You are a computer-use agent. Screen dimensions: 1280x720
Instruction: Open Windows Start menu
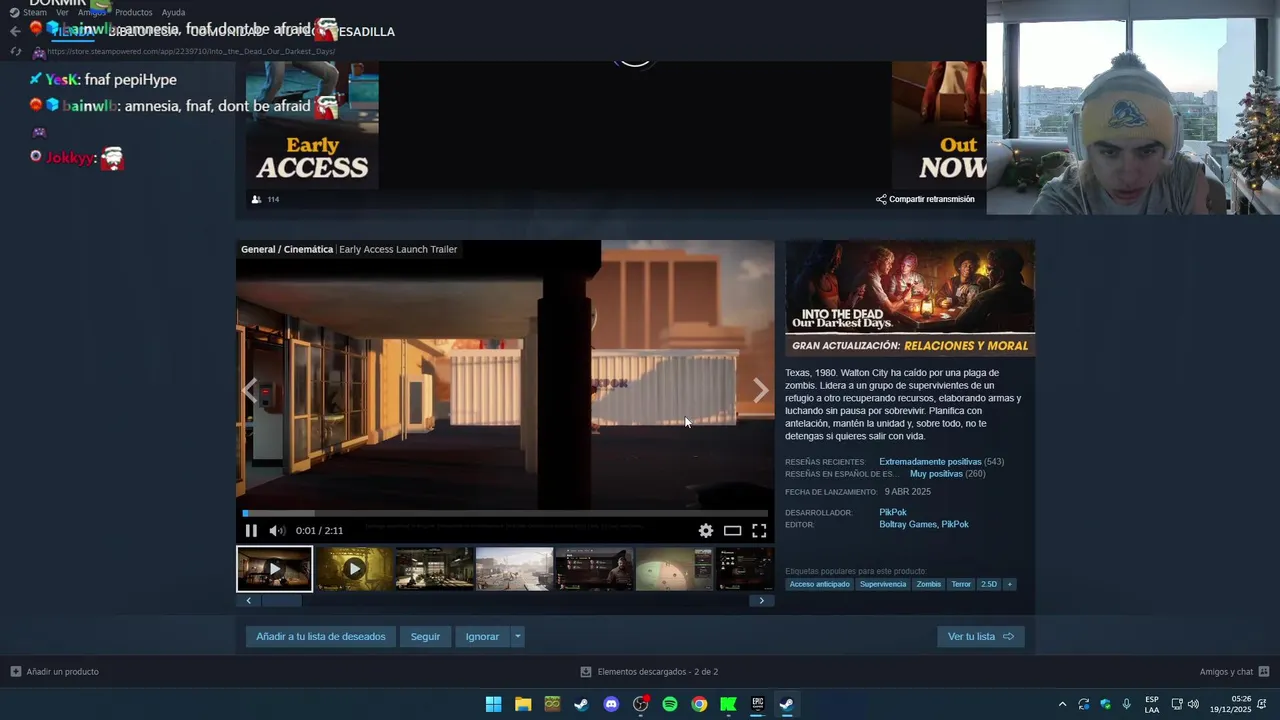[493, 704]
